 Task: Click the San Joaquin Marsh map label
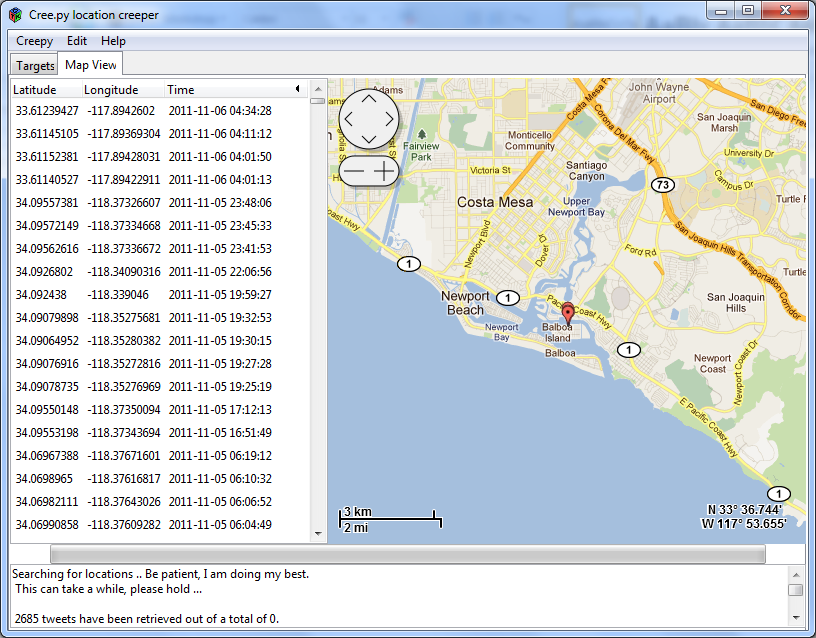coord(724,122)
